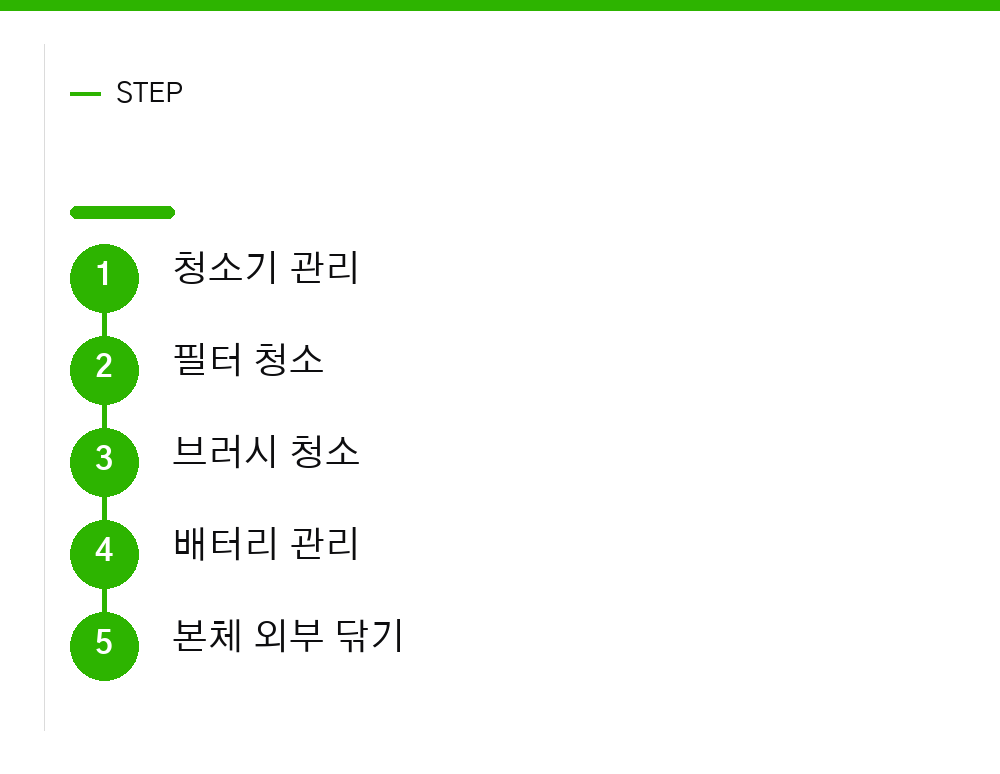Select the 브러시 청소 step label
The width and height of the screenshot is (1000, 774).
(266, 451)
